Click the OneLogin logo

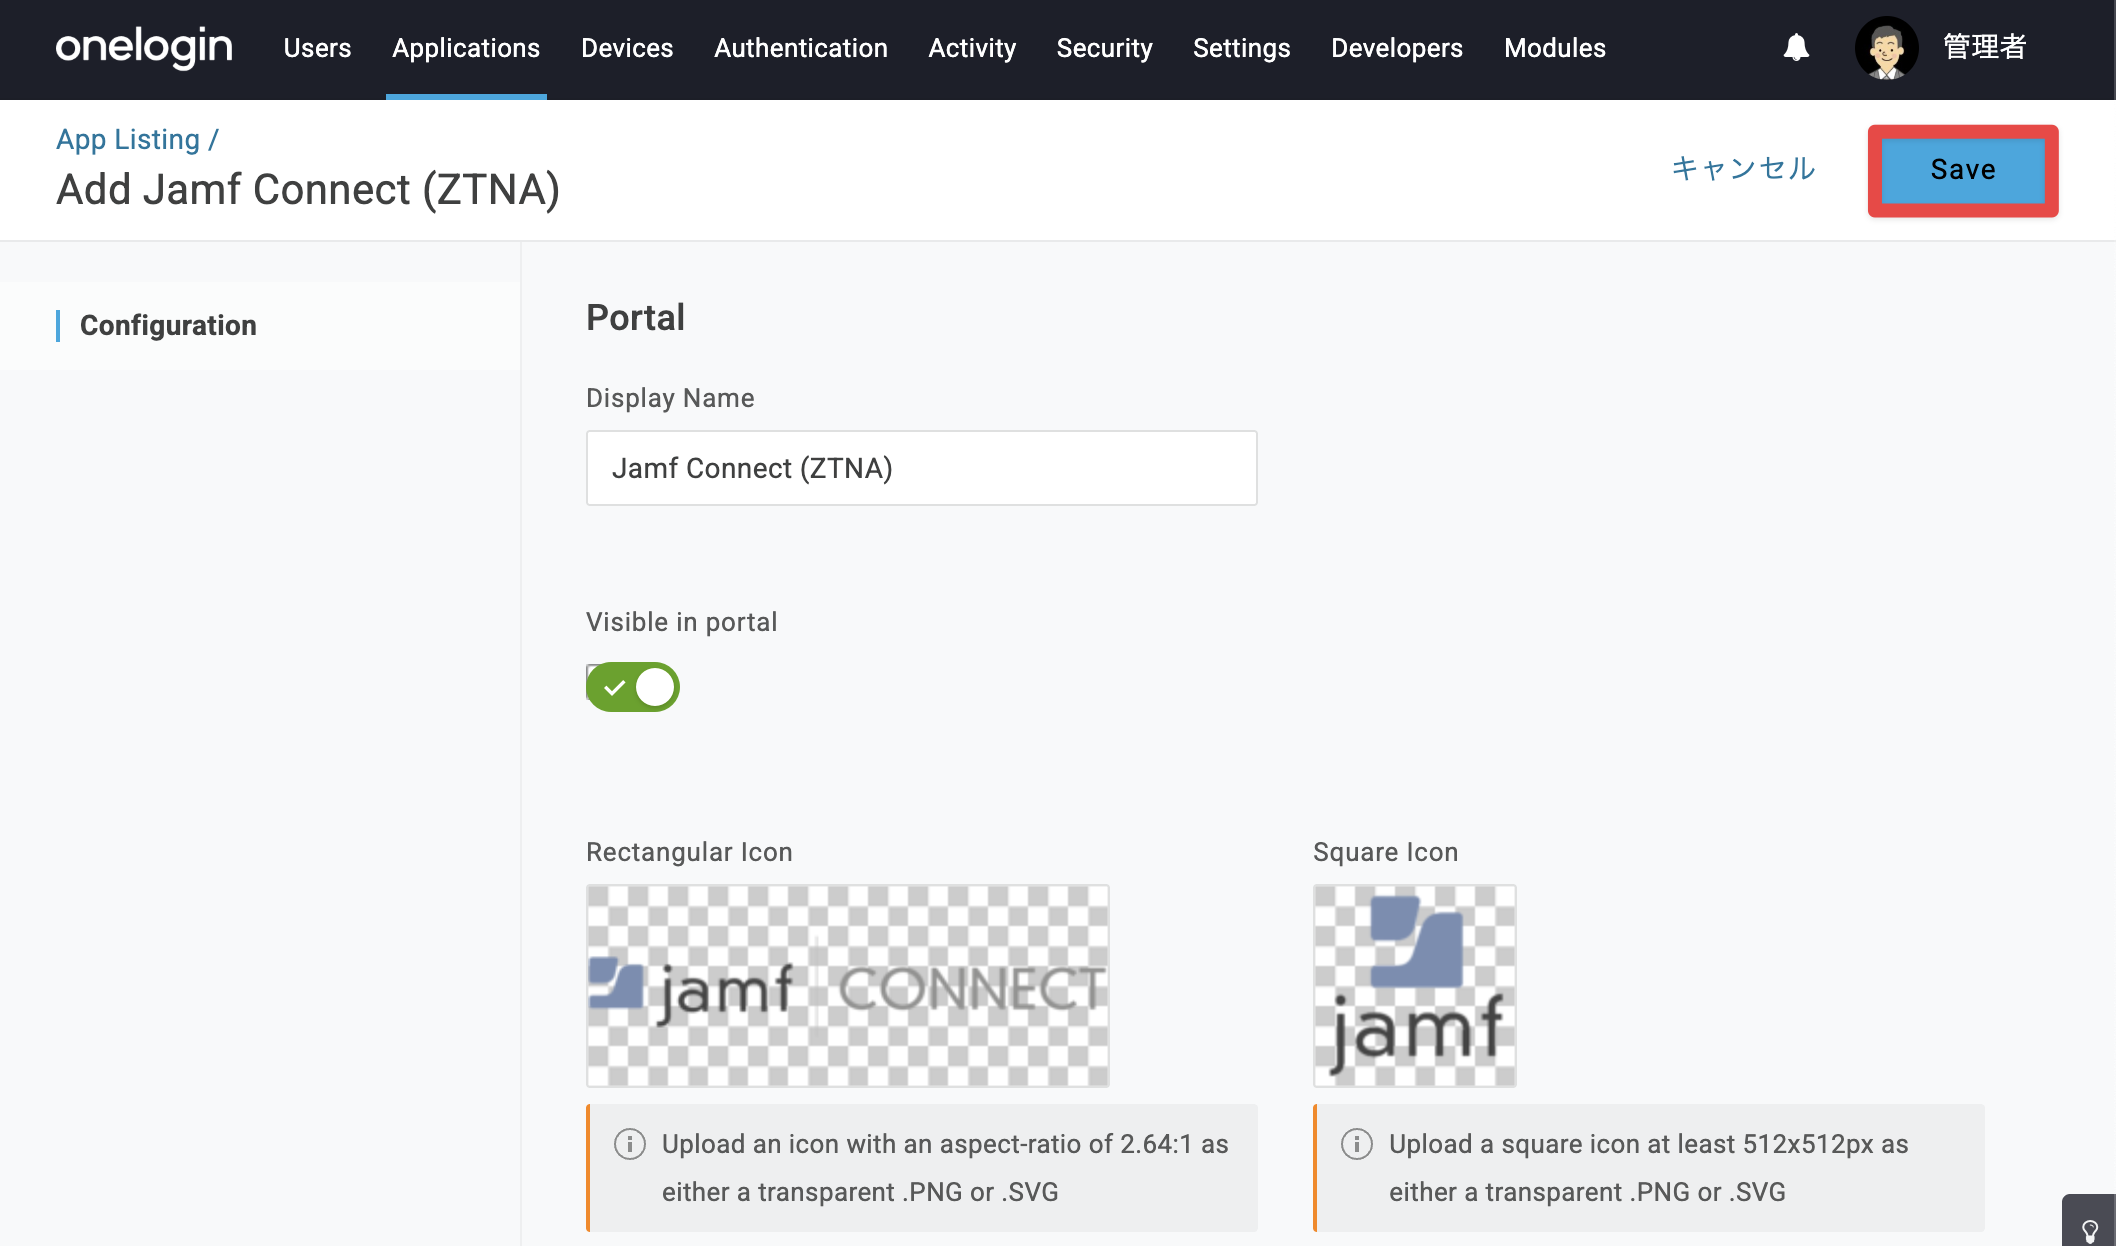(x=144, y=47)
